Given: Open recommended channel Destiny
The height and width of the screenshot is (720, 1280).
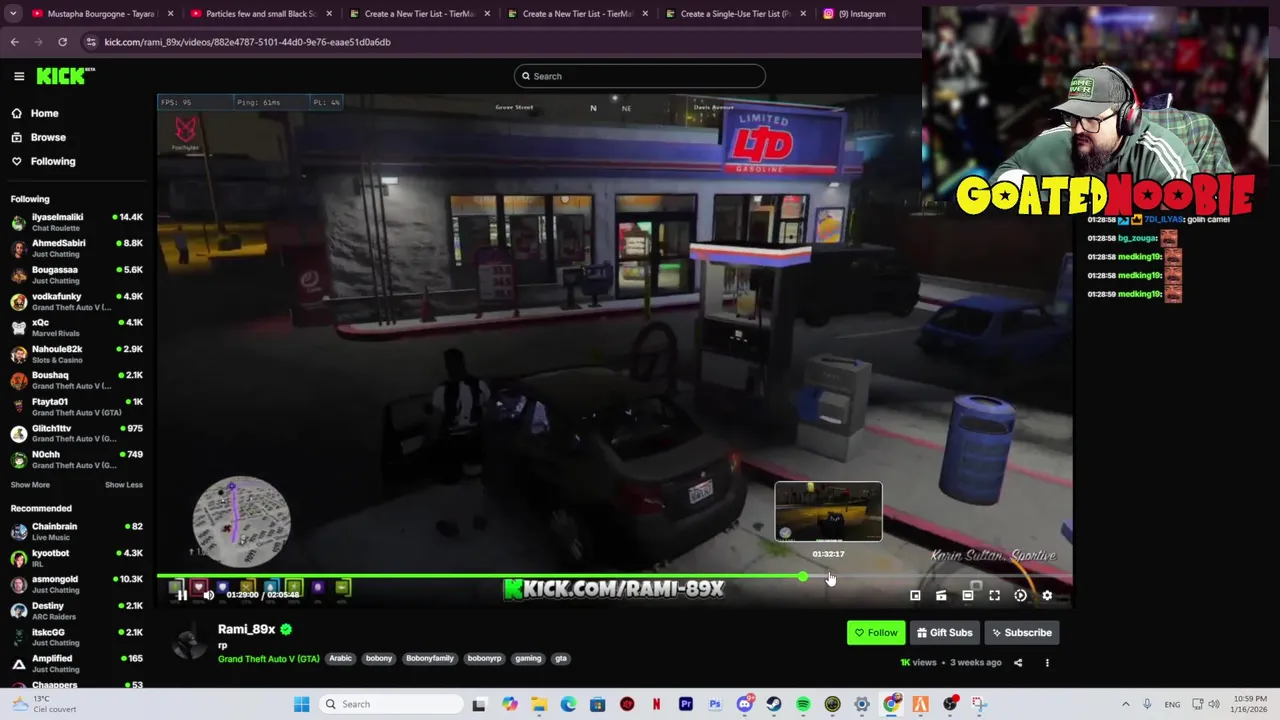Looking at the screenshot, I should (x=77, y=610).
